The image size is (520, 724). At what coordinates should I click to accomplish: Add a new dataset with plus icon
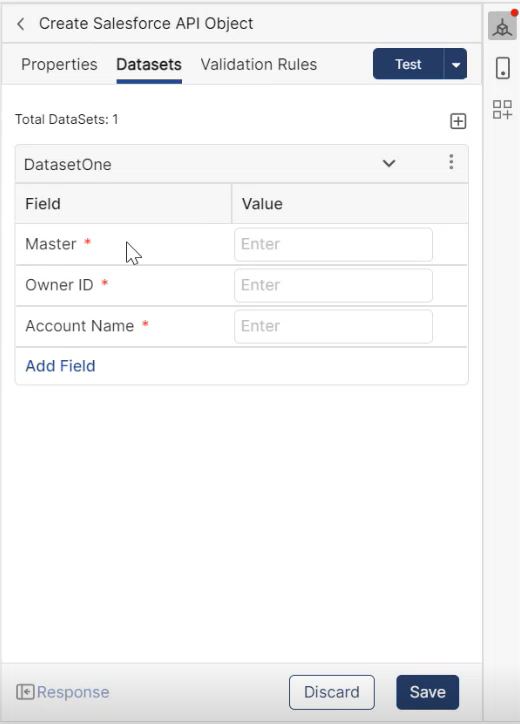[458, 121]
